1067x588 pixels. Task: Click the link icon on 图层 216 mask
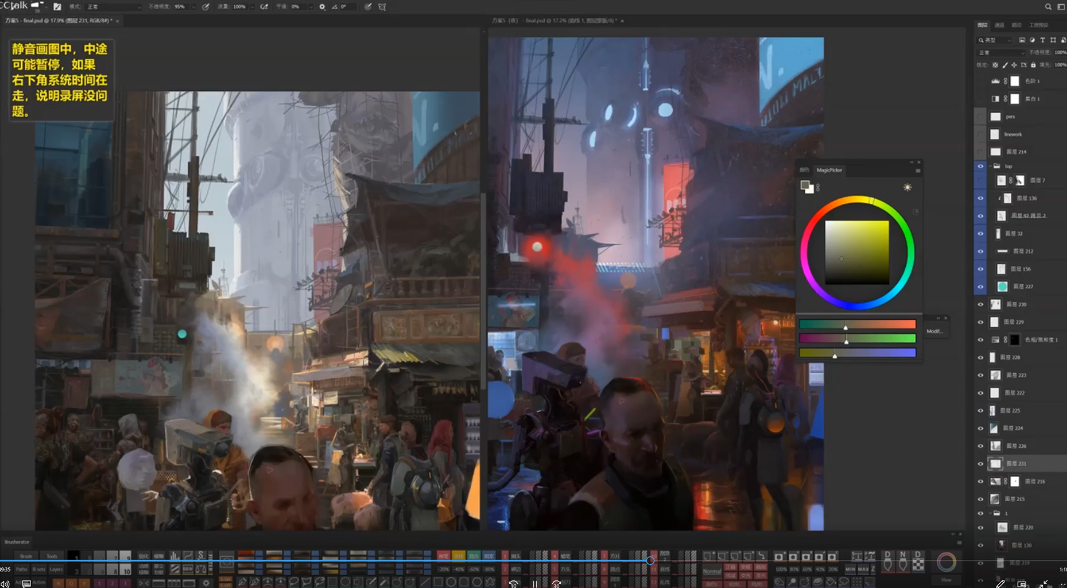click(1005, 481)
